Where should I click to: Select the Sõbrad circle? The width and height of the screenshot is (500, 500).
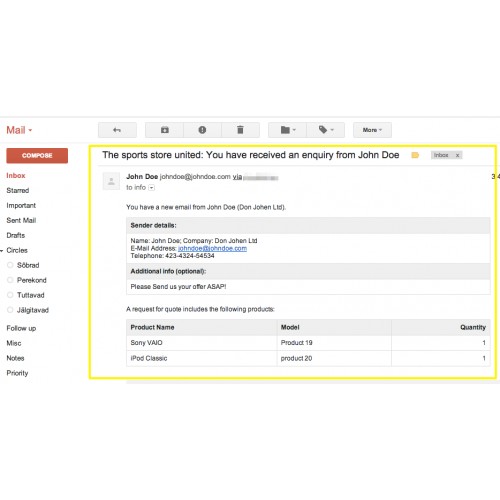[x=28, y=265]
